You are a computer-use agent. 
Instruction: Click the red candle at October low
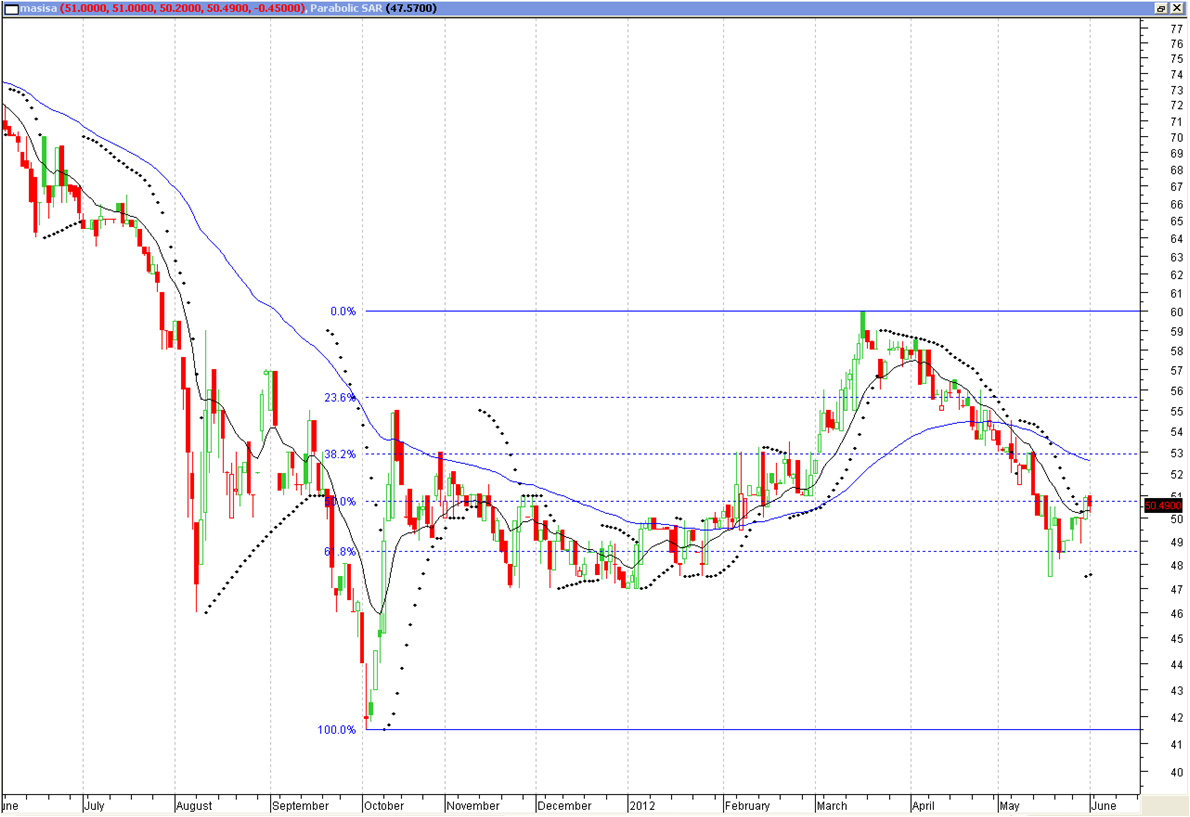[367, 717]
